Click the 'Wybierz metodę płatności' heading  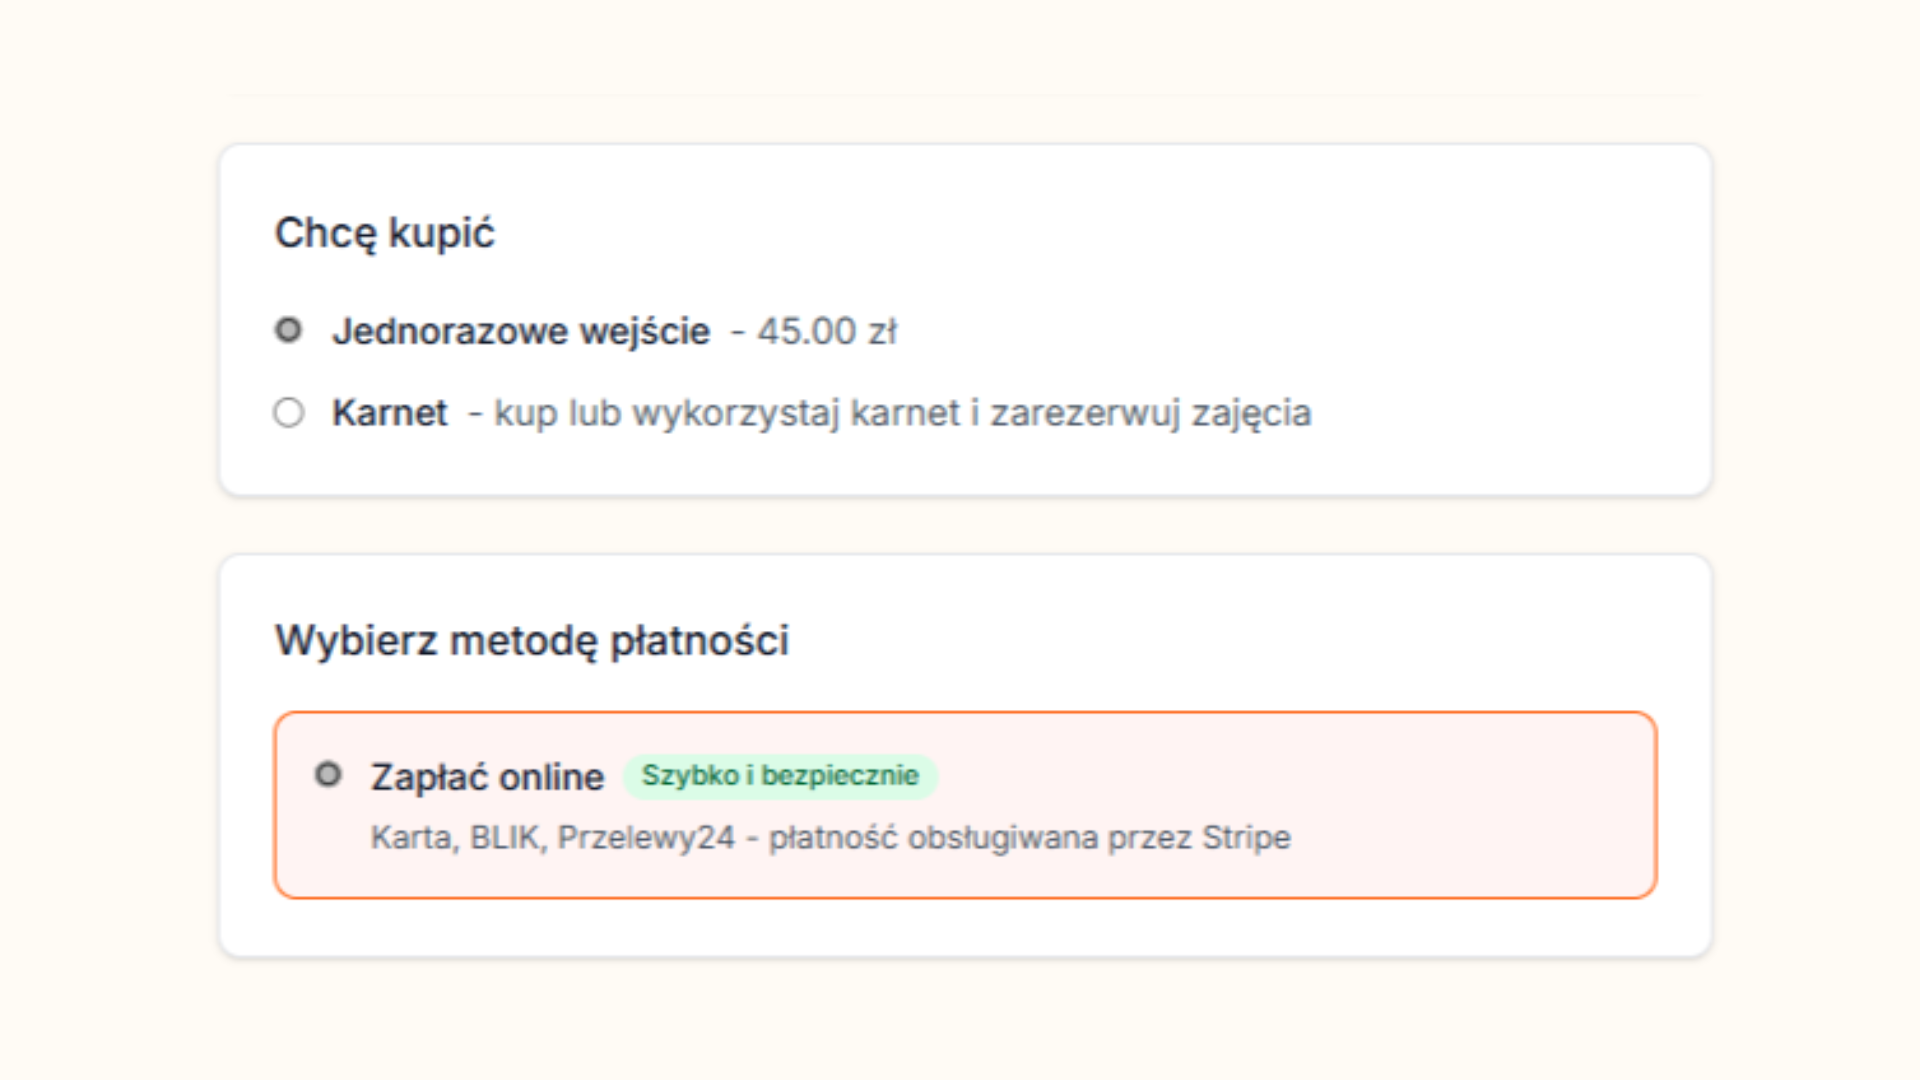pos(532,641)
